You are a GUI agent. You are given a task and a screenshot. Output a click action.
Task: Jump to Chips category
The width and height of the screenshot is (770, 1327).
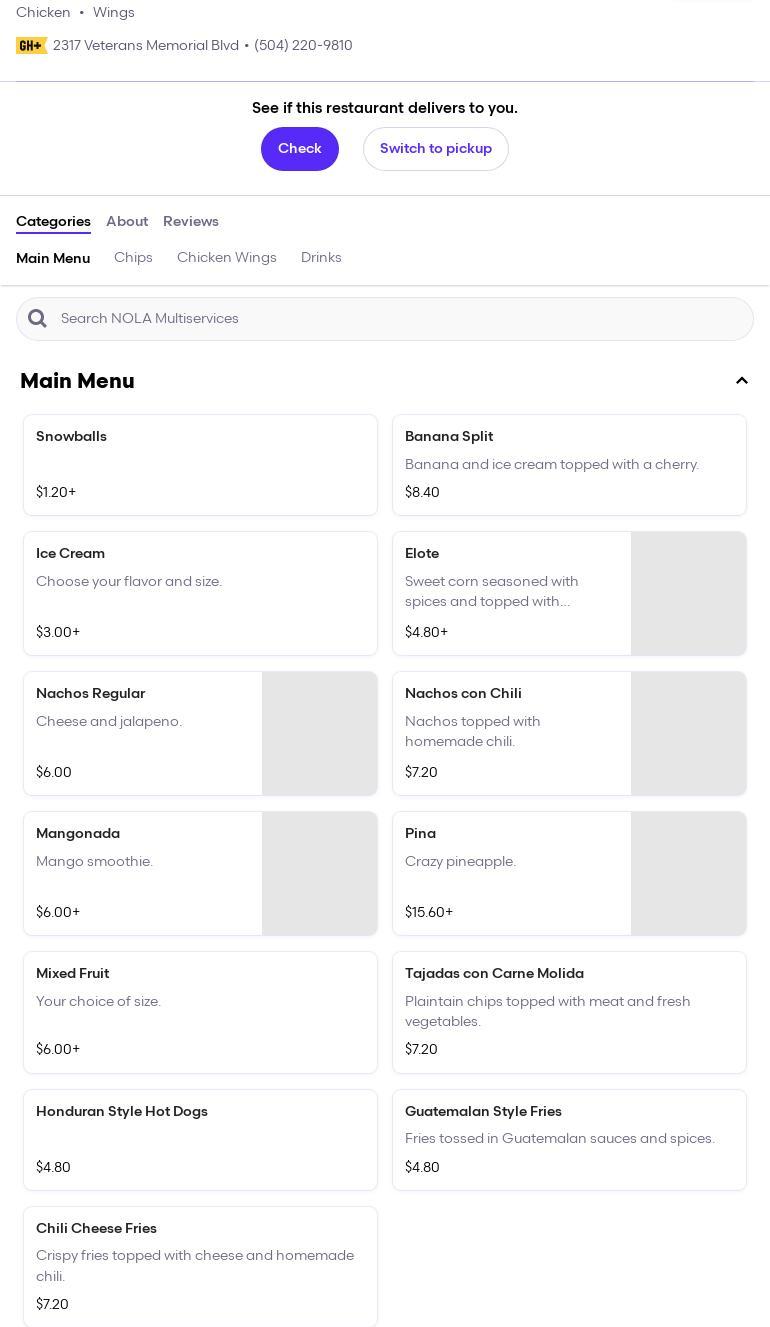click(133, 258)
